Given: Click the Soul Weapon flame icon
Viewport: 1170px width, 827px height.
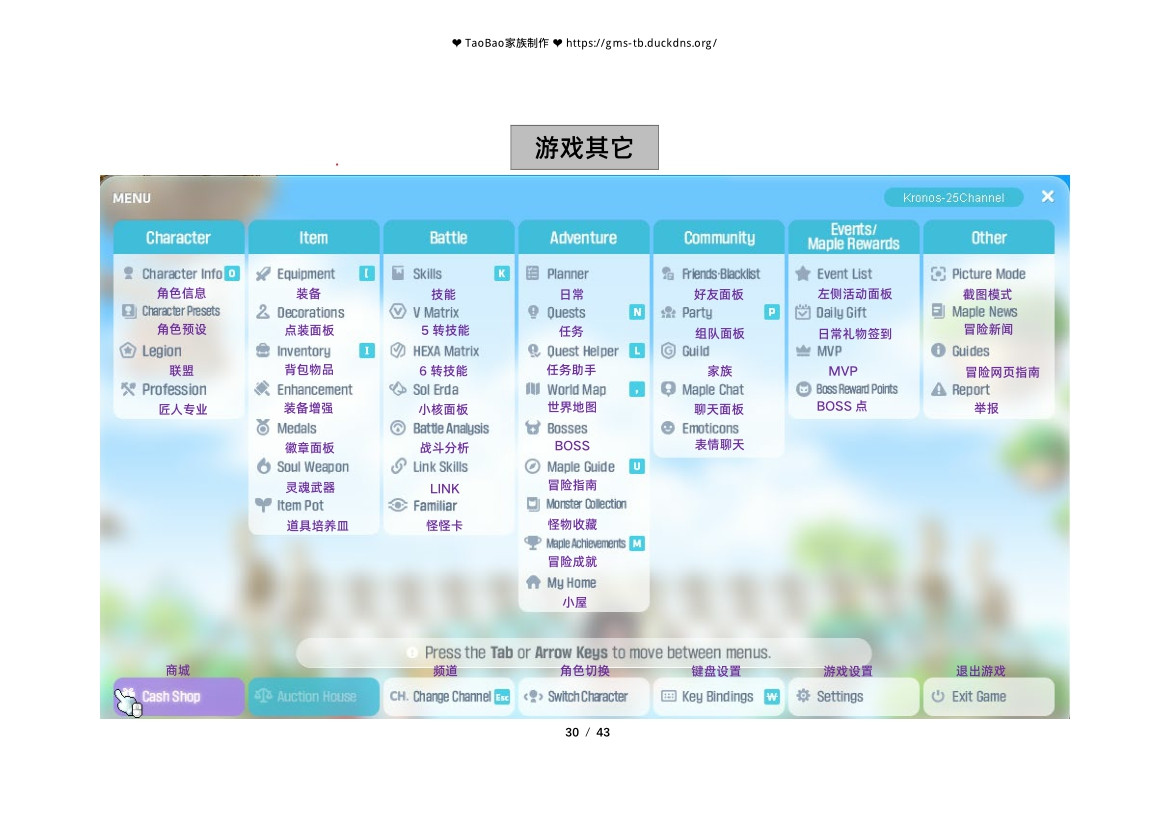Looking at the screenshot, I should (263, 467).
